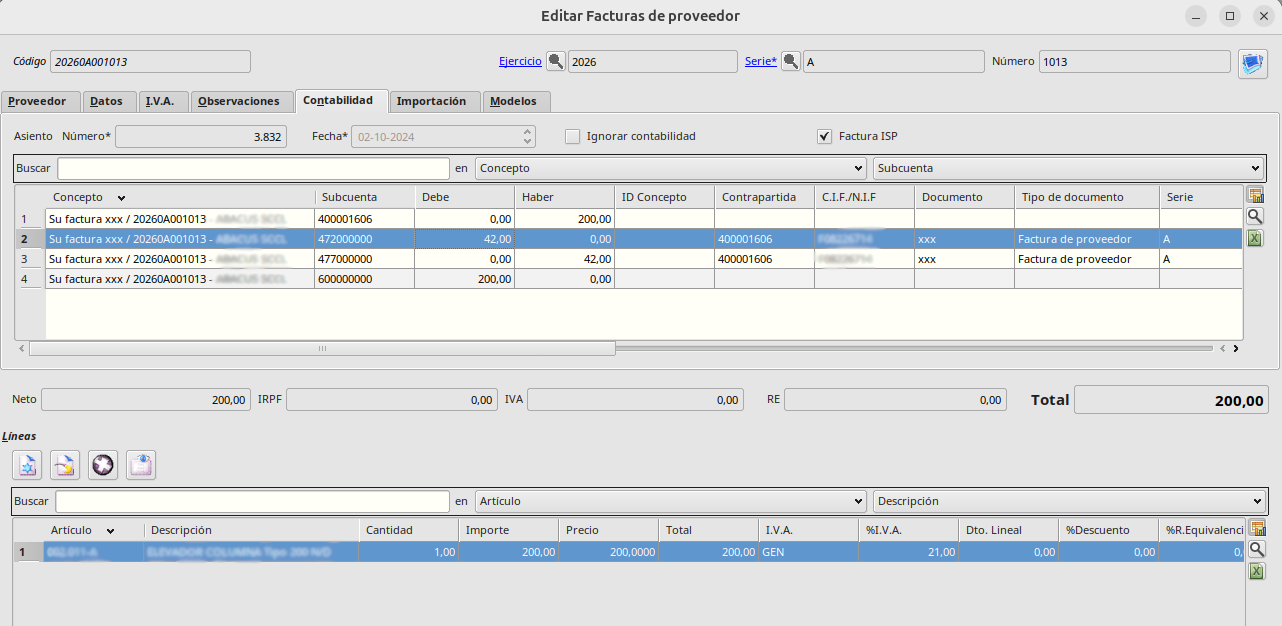
Task: Open the Artículo search-field dropdown
Action: (x=671, y=501)
